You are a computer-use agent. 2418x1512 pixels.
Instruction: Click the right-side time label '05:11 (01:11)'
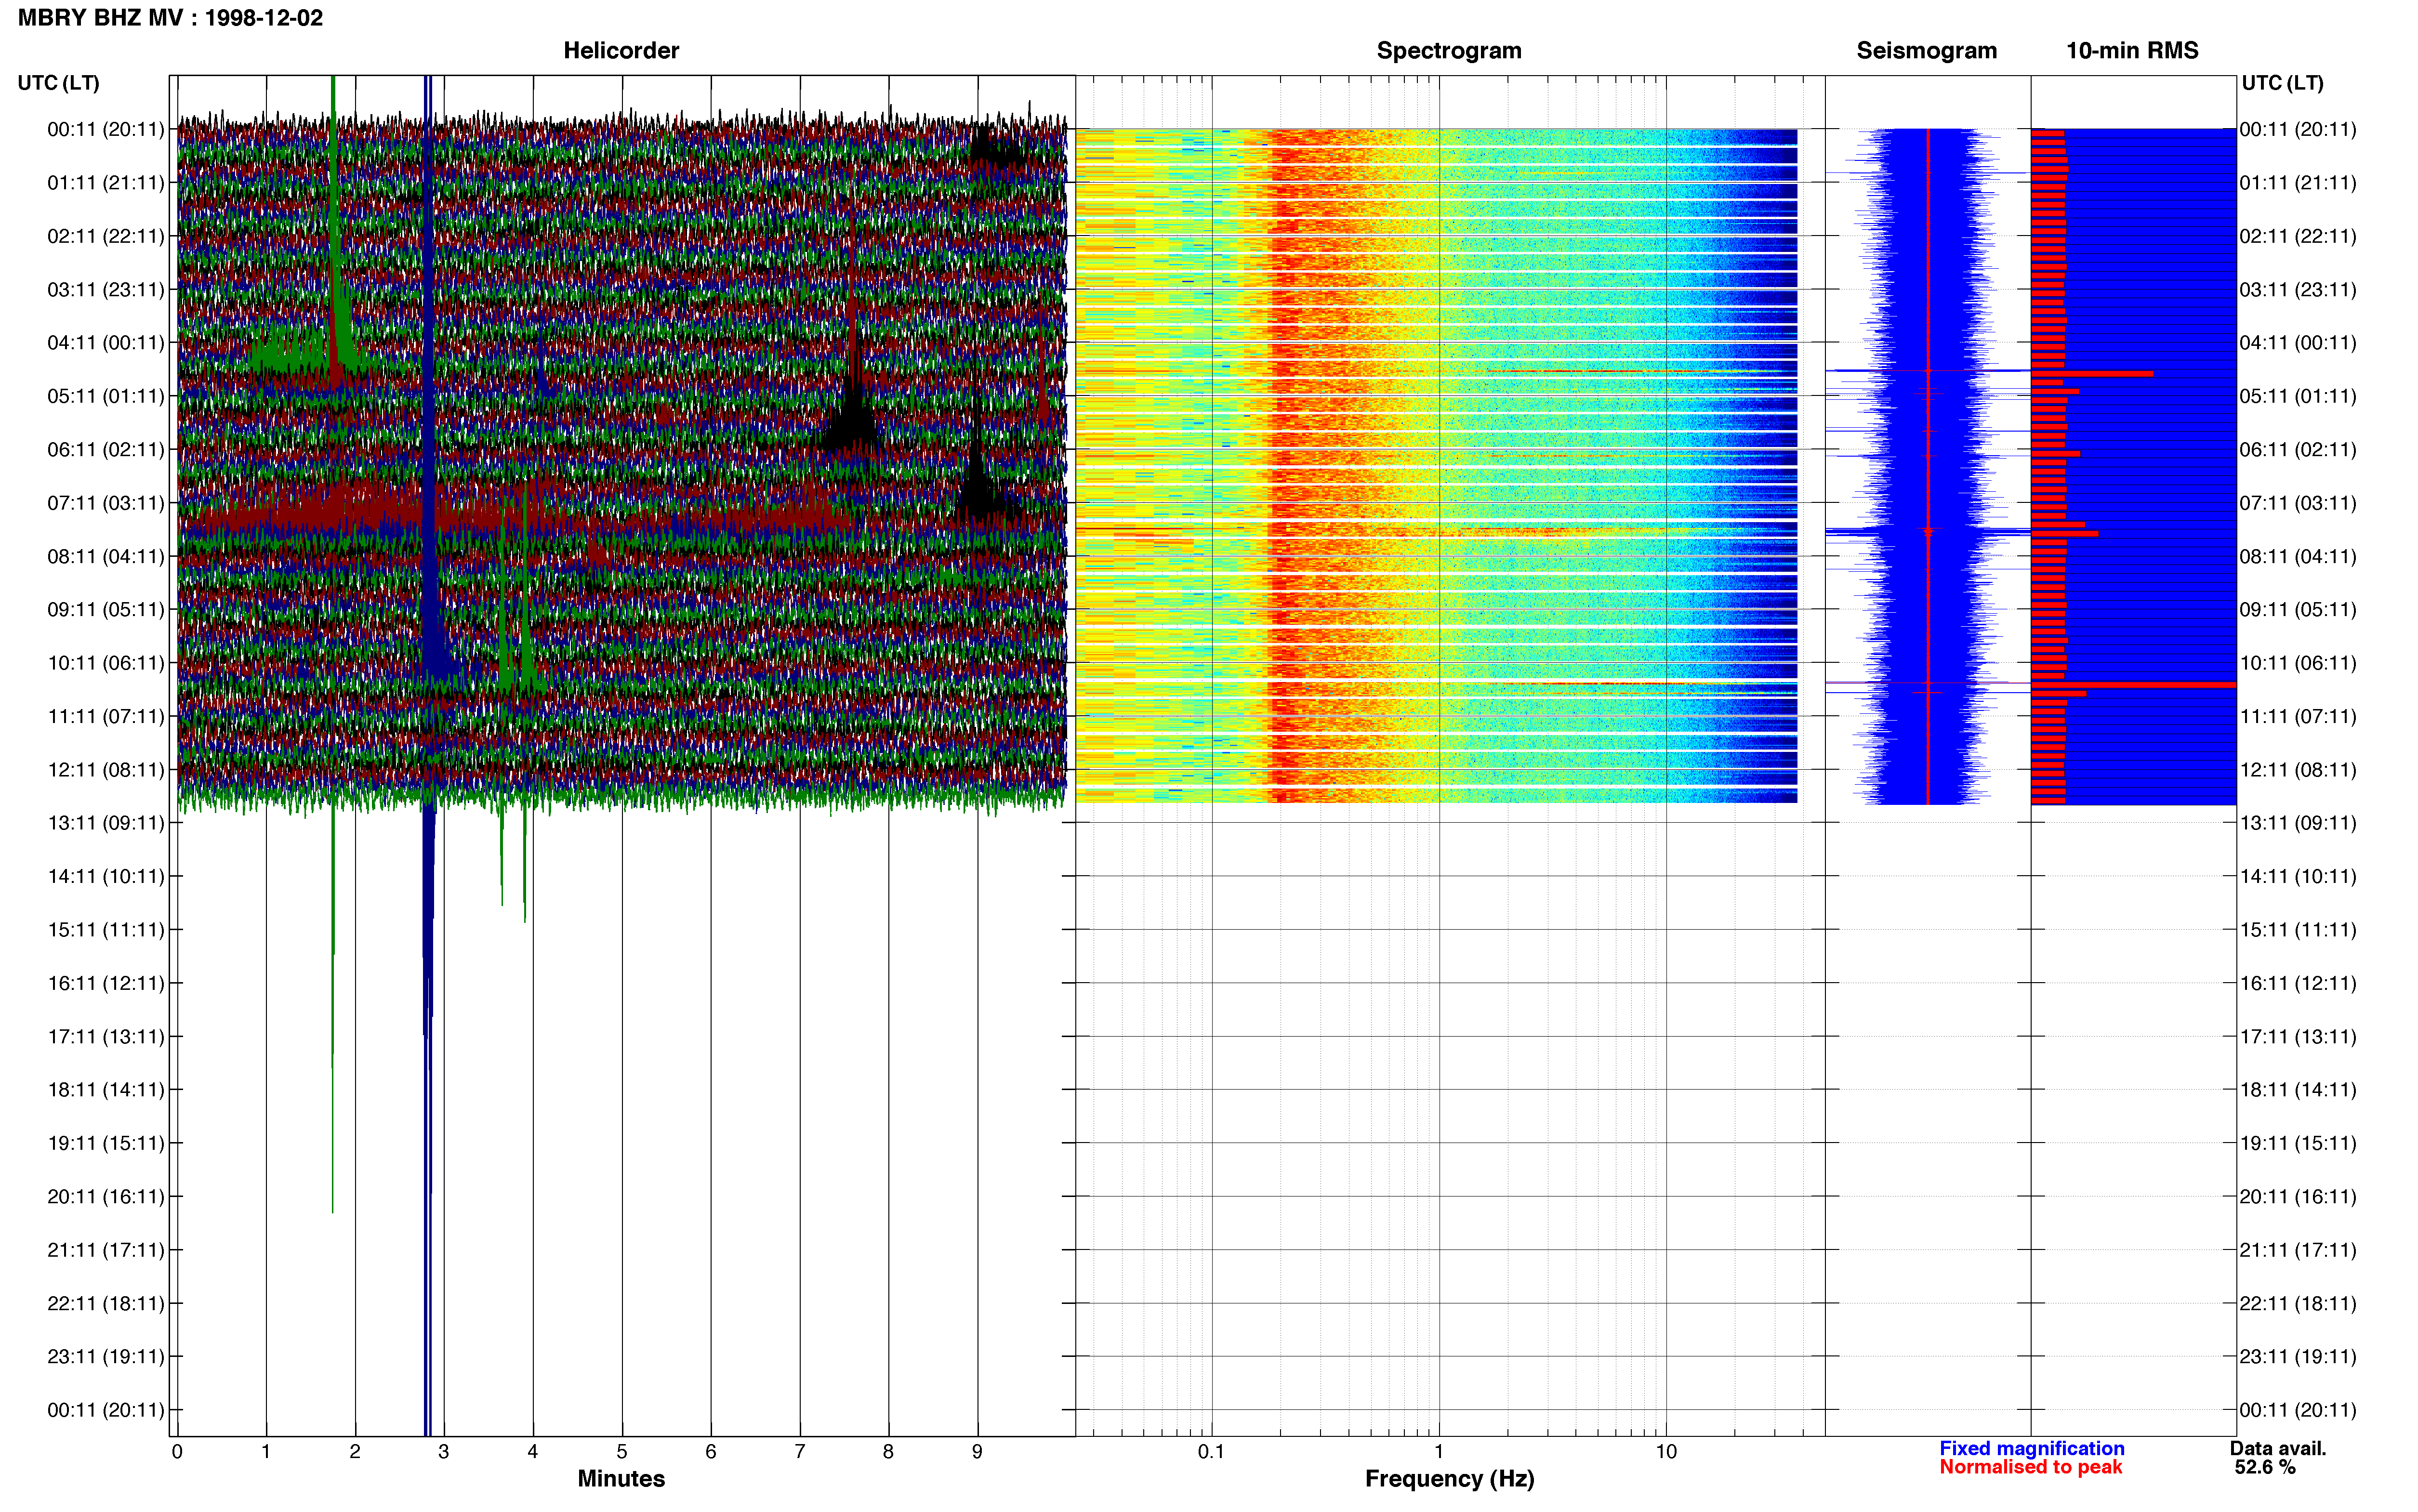[2298, 396]
